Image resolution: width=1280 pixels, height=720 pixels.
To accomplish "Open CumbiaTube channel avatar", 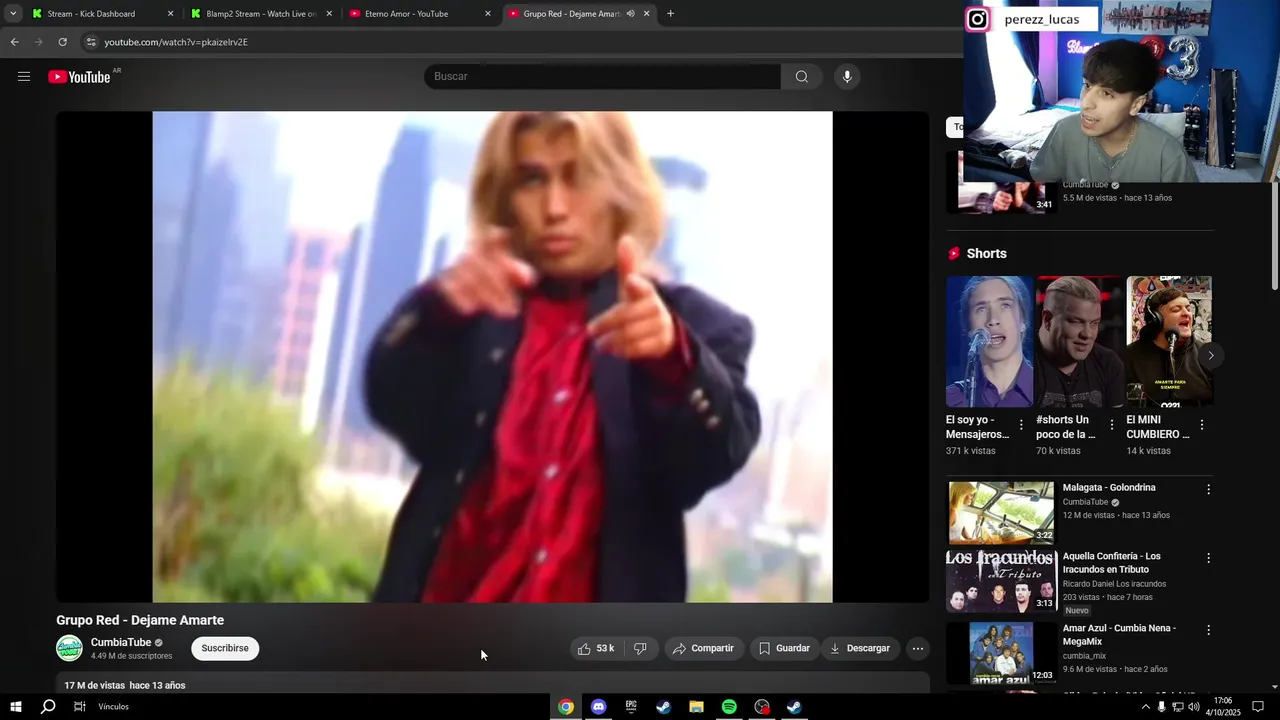I will point(69,648).
